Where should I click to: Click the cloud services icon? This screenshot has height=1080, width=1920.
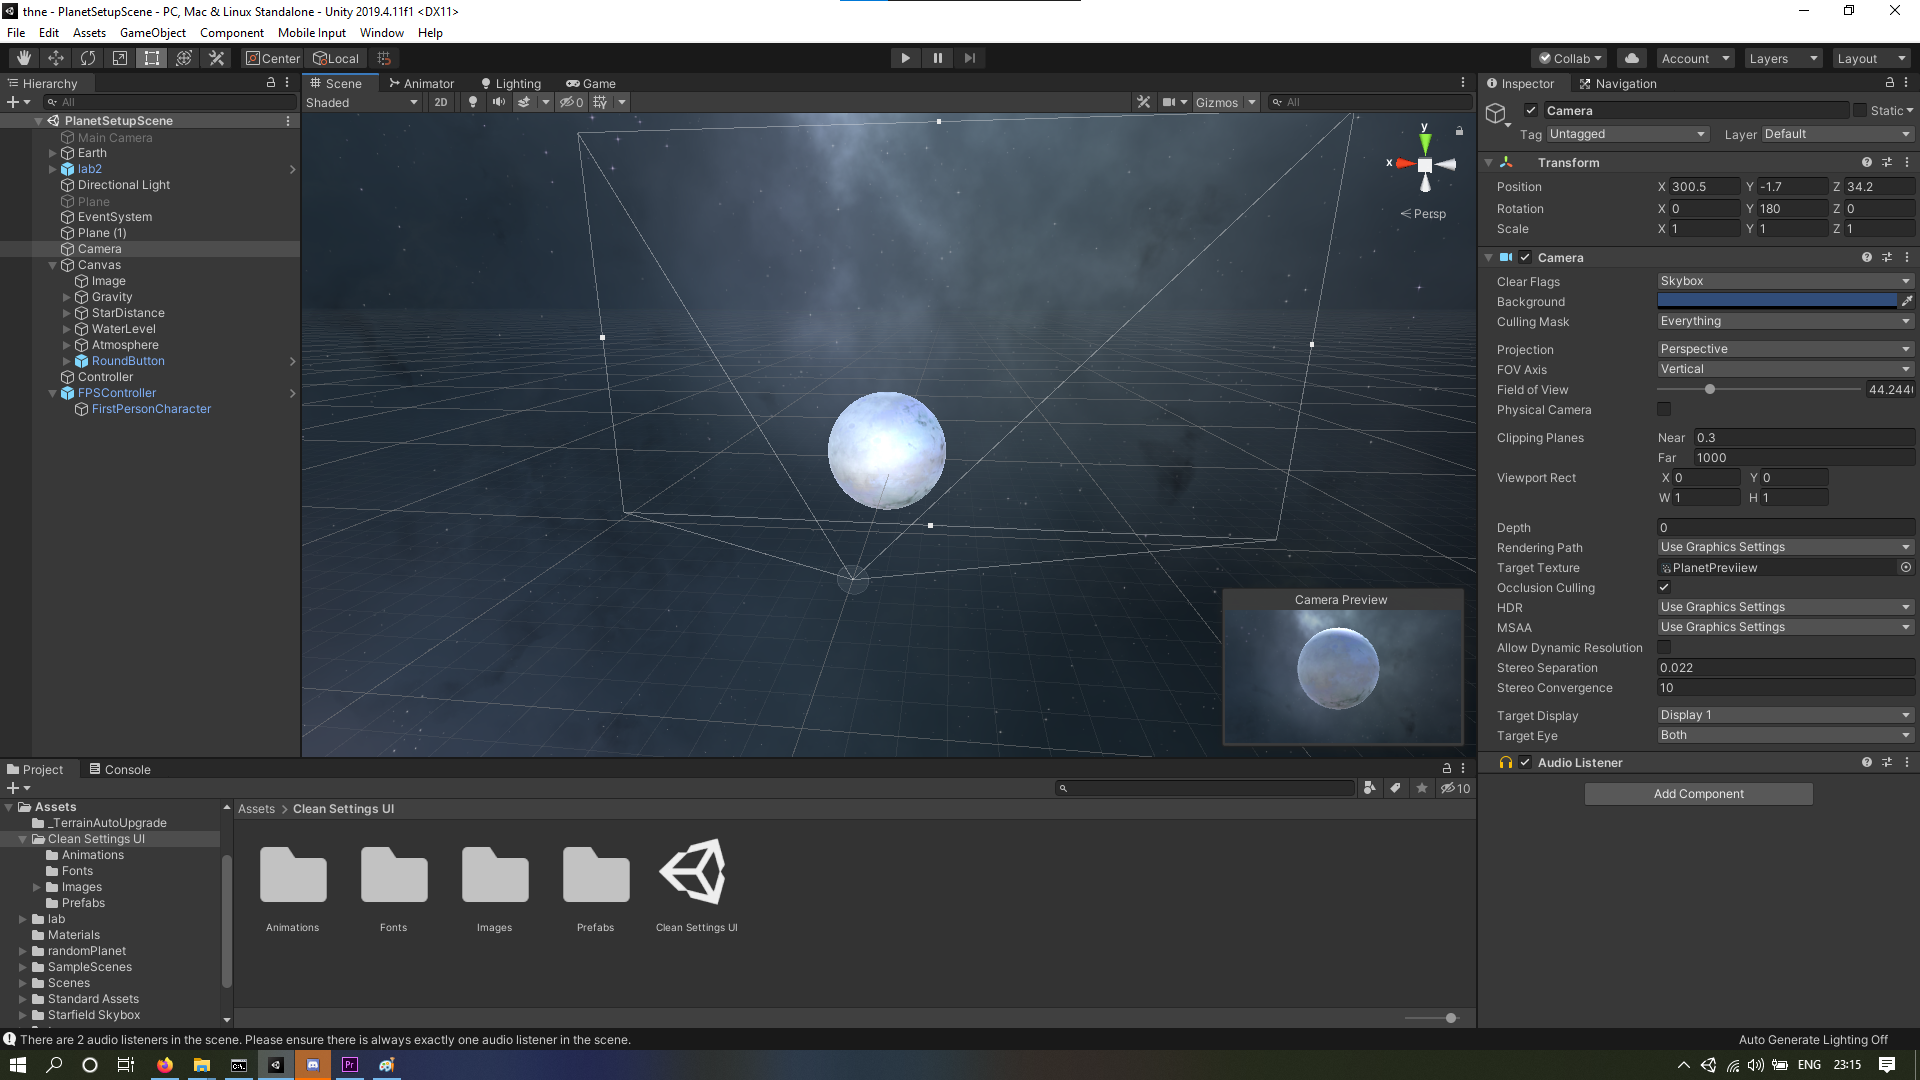point(1632,58)
